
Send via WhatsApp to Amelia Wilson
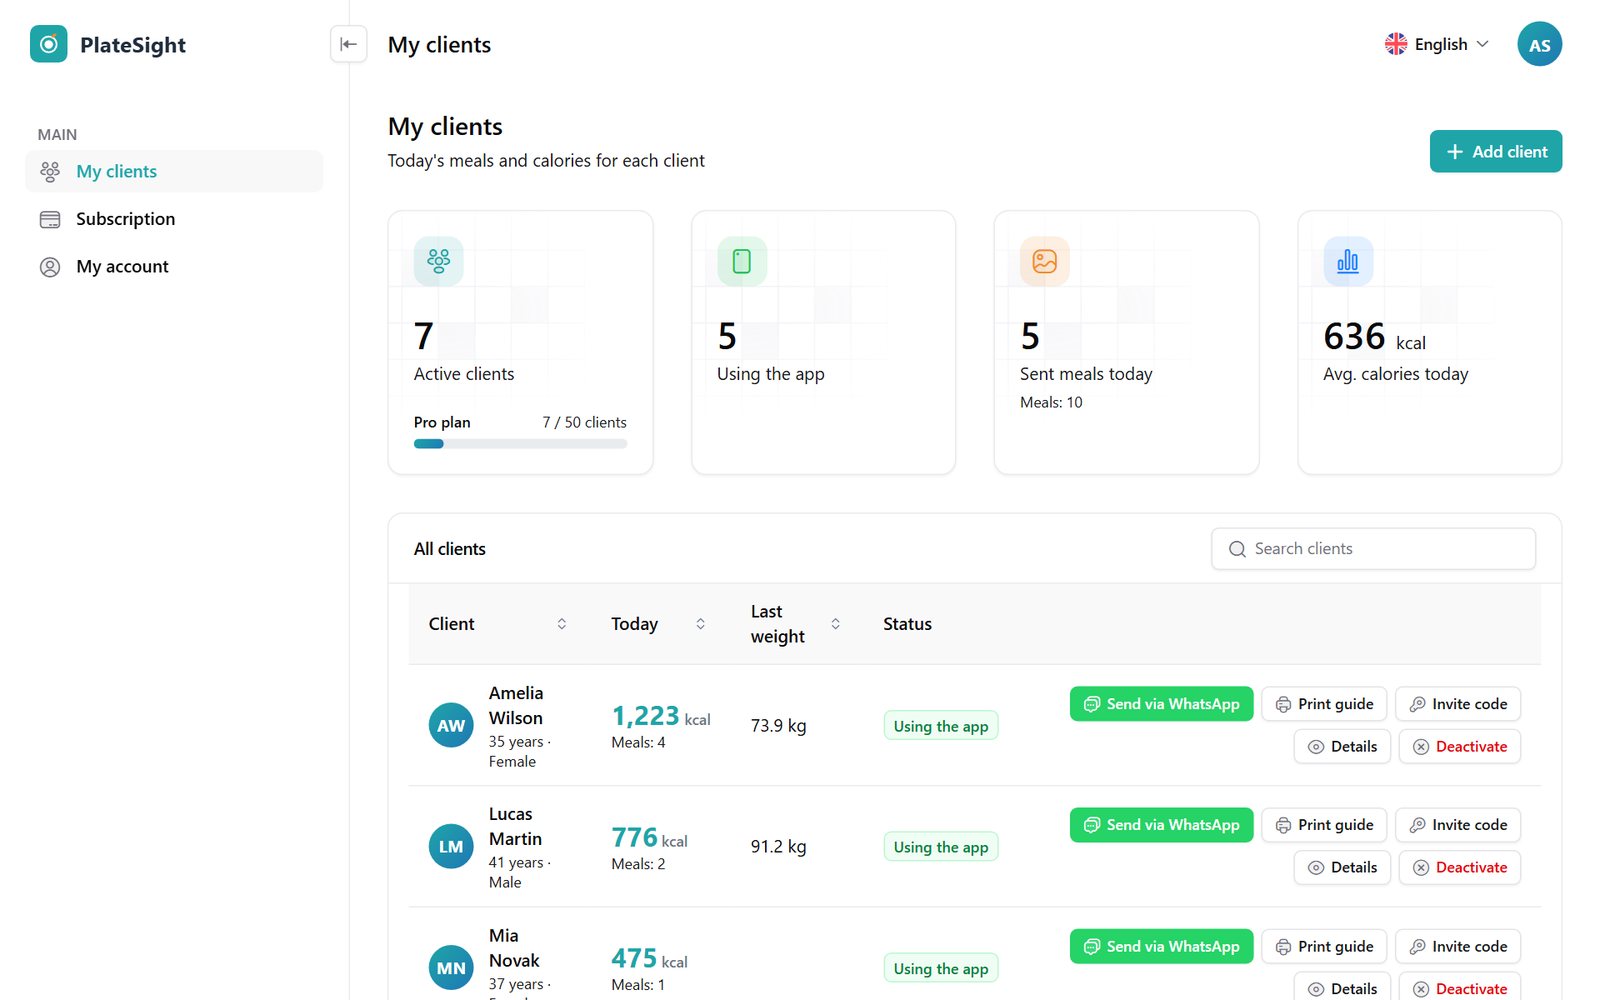[1161, 704]
